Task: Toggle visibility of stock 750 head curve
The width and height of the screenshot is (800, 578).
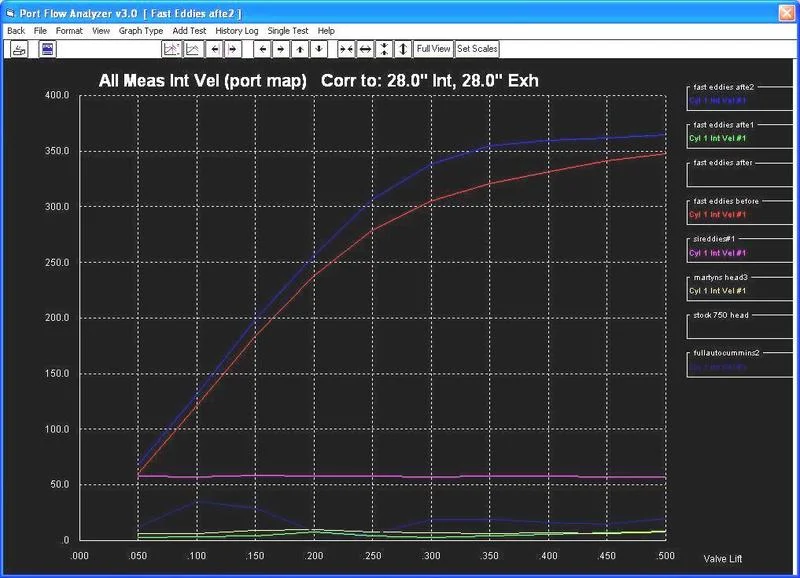Action: [x=722, y=317]
